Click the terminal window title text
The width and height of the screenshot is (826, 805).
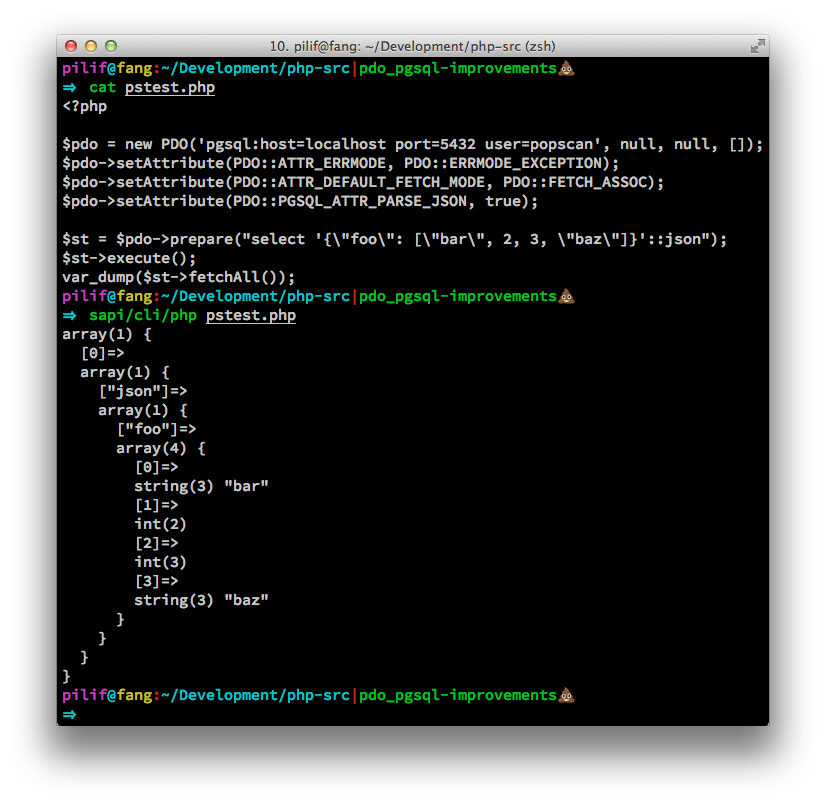(412, 46)
